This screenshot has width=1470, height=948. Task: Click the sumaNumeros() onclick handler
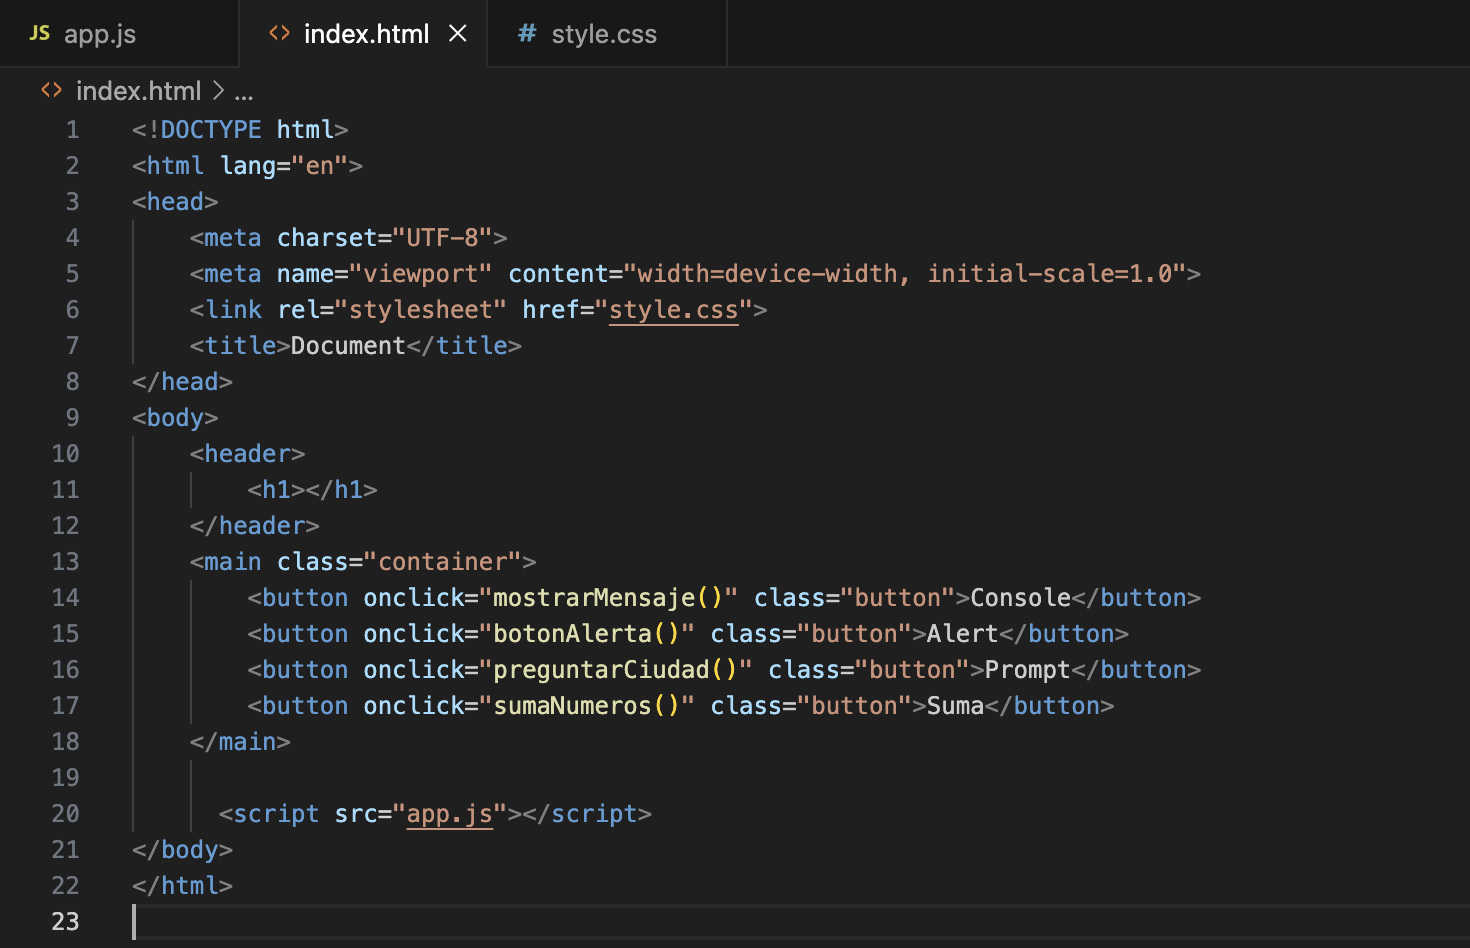coord(587,706)
